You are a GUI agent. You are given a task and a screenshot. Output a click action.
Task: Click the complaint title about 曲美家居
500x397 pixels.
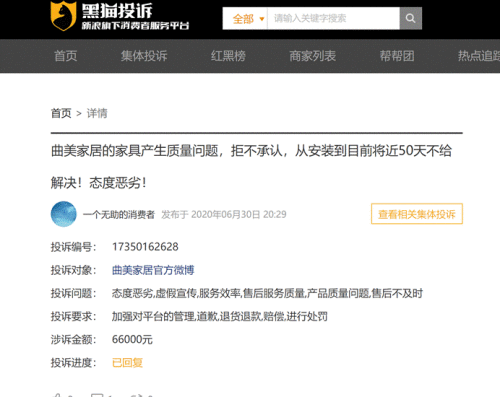click(x=251, y=167)
